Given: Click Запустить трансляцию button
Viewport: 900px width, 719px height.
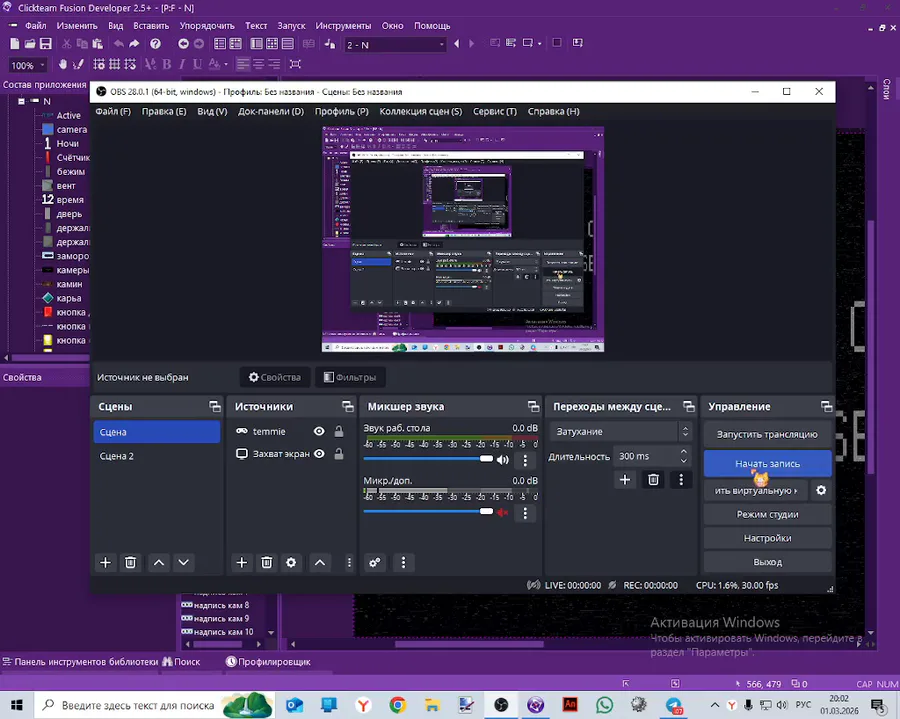Looking at the screenshot, I should [x=767, y=434].
